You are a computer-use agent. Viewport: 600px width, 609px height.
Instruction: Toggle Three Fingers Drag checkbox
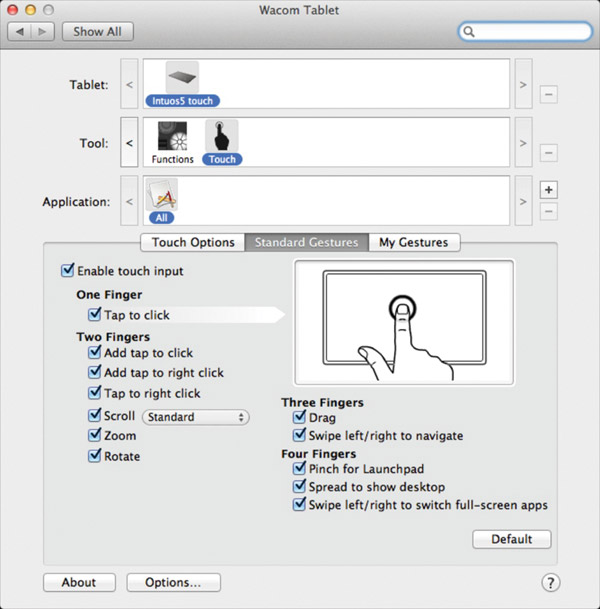pos(299,417)
